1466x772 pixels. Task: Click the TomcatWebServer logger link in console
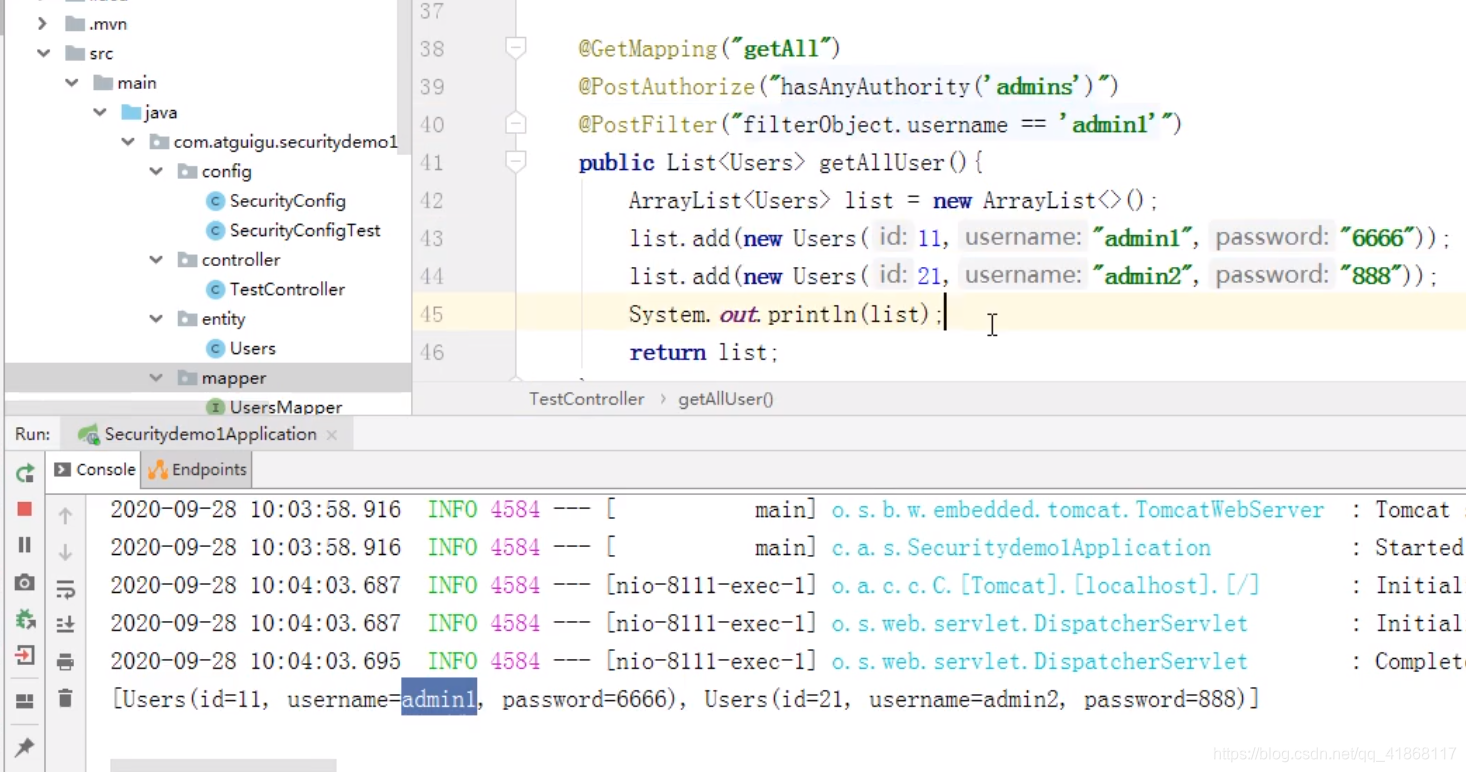[x=1078, y=510]
